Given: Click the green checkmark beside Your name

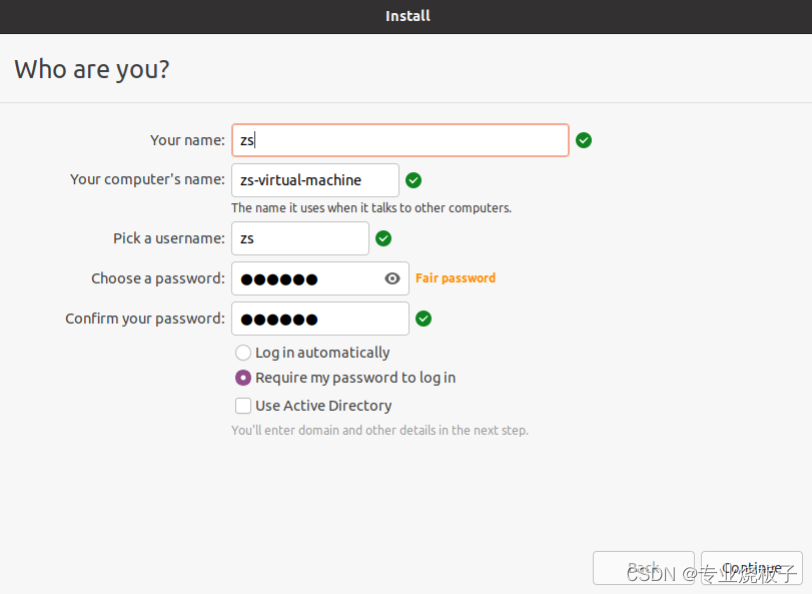Looking at the screenshot, I should pos(584,140).
